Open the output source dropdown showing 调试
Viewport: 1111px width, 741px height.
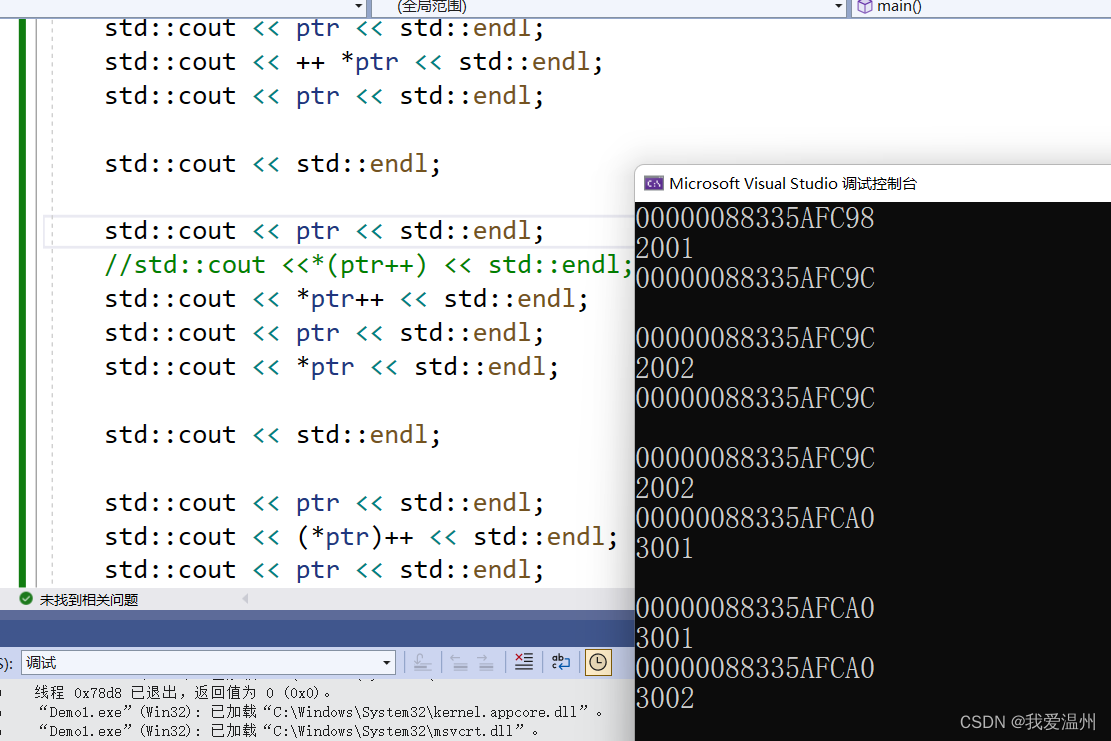click(x=208, y=662)
